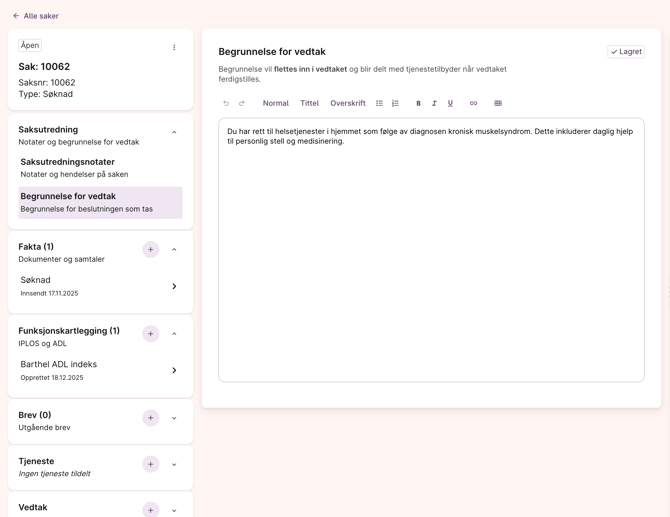Expand the Brev section chevron
Viewport: 670px width, 517px height.
click(x=174, y=418)
